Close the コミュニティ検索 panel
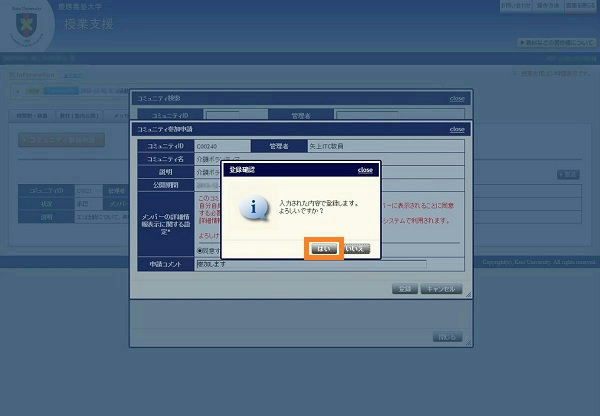600x416 pixels. pyautogui.click(x=457, y=98)
